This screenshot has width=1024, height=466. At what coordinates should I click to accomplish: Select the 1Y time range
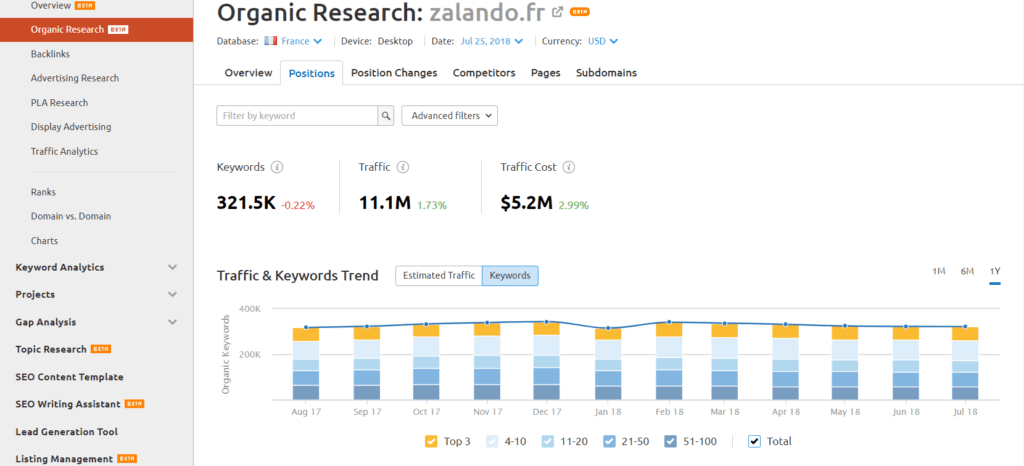pos(995,272)
